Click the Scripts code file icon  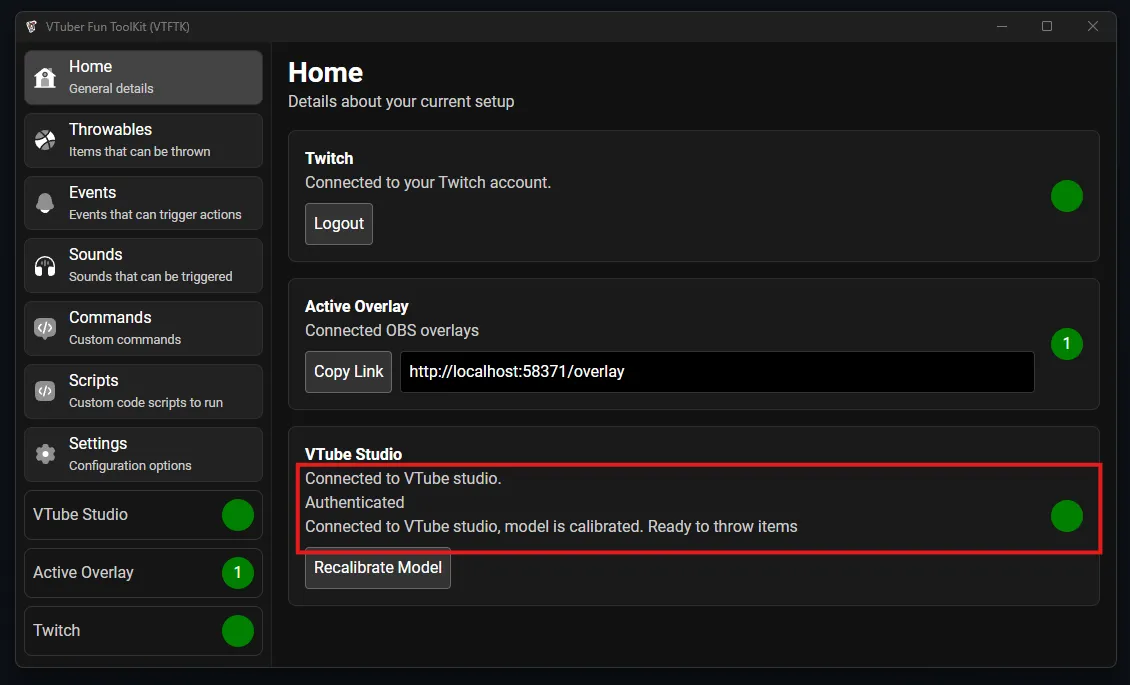click(45, 391)
